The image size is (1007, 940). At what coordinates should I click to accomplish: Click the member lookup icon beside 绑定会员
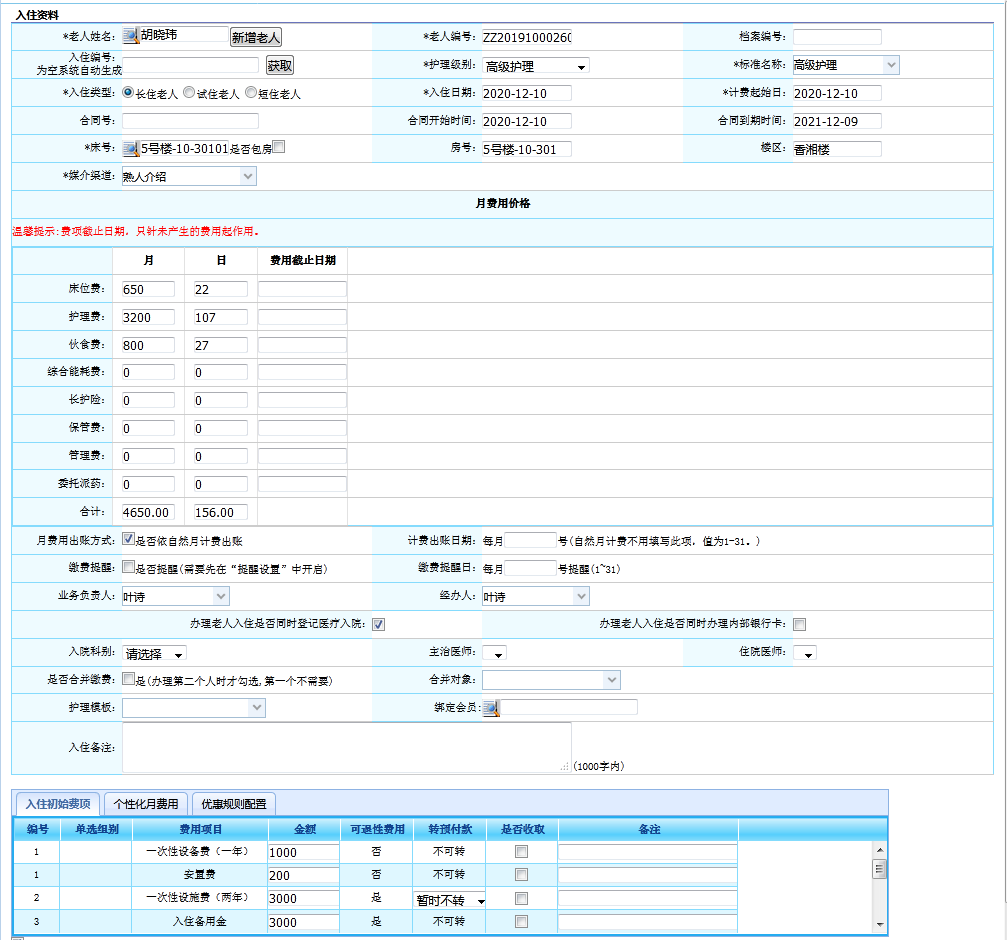pos(490,708)
